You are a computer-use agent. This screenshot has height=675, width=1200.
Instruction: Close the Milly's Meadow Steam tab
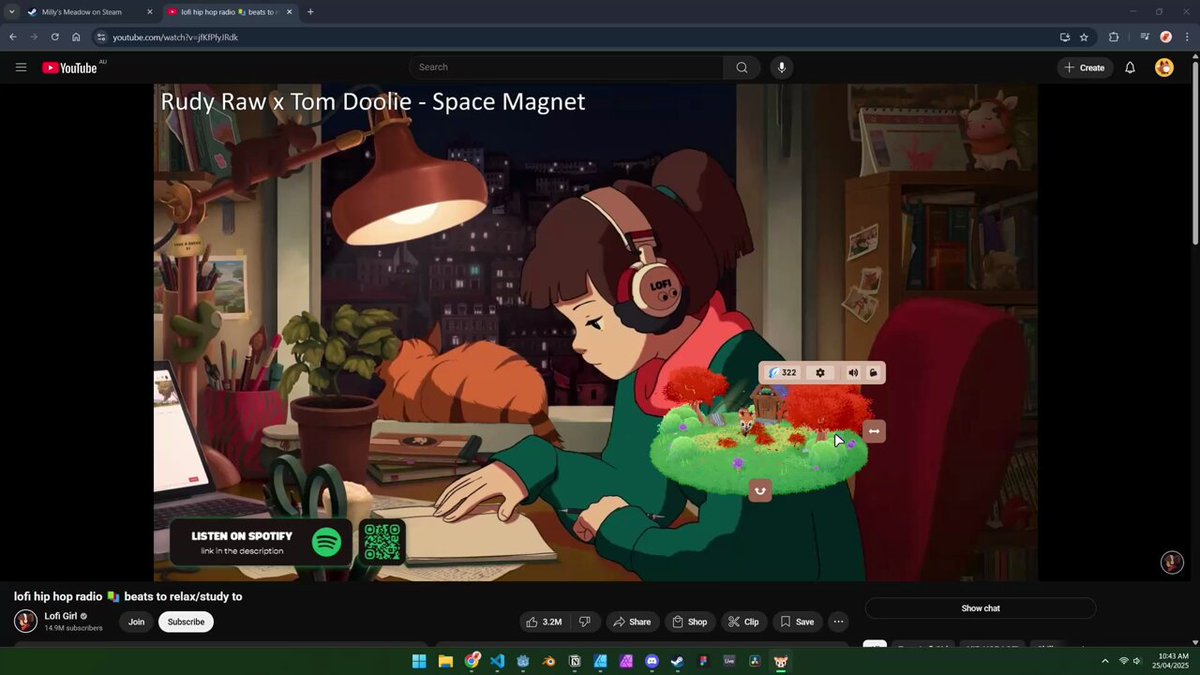click(150, 12)
